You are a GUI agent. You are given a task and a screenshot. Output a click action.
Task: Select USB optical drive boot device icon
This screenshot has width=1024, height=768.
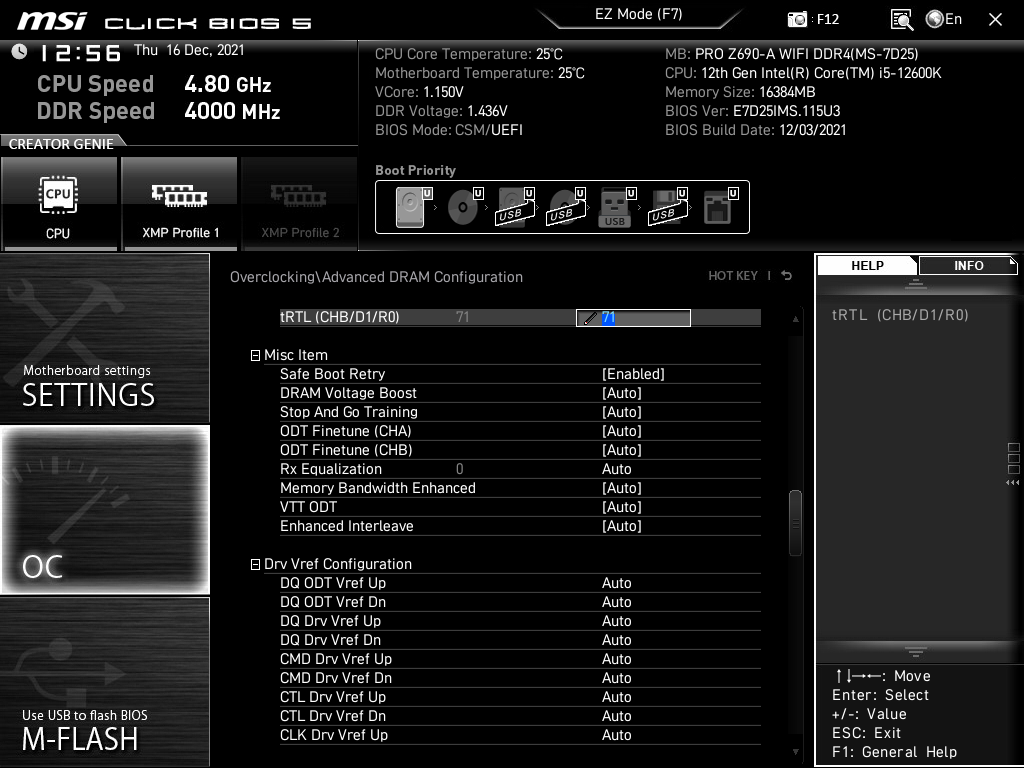(566, 206)
